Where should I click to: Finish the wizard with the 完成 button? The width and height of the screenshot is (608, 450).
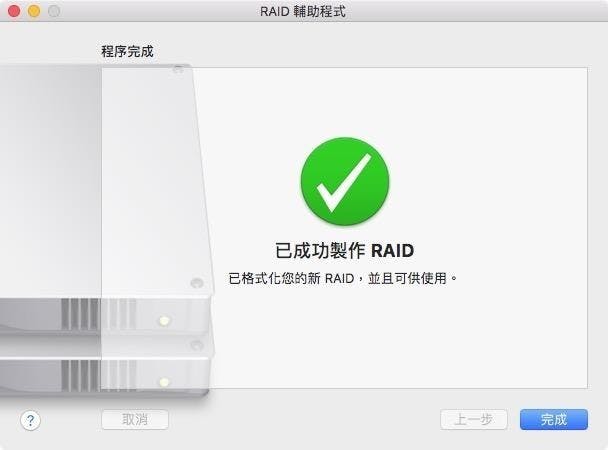pos(554,419)
